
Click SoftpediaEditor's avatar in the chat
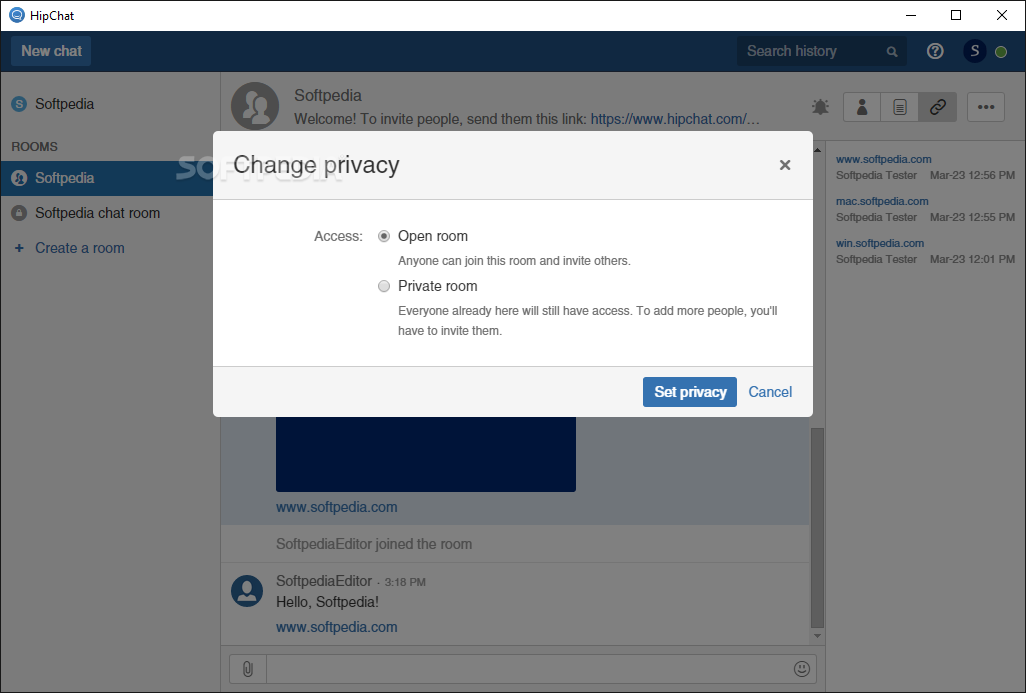click(x=247, y=591)
